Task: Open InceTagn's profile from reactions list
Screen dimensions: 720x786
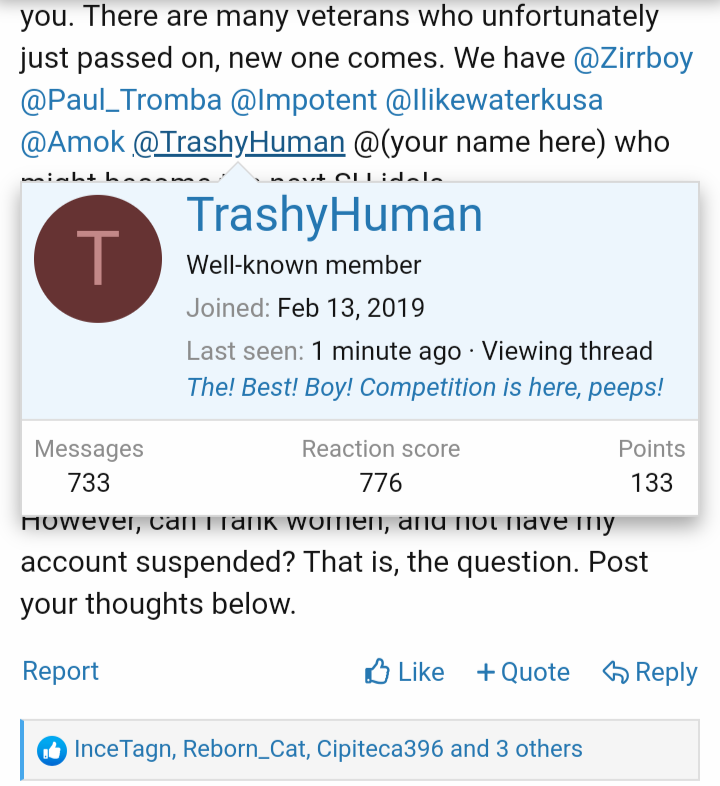Action: click(x=122, y=749)
